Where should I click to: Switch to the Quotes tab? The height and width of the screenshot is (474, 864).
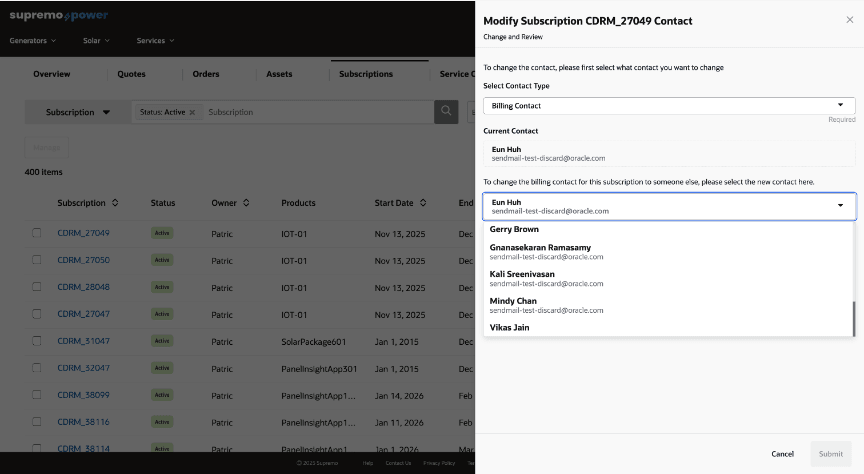[131, 74]
